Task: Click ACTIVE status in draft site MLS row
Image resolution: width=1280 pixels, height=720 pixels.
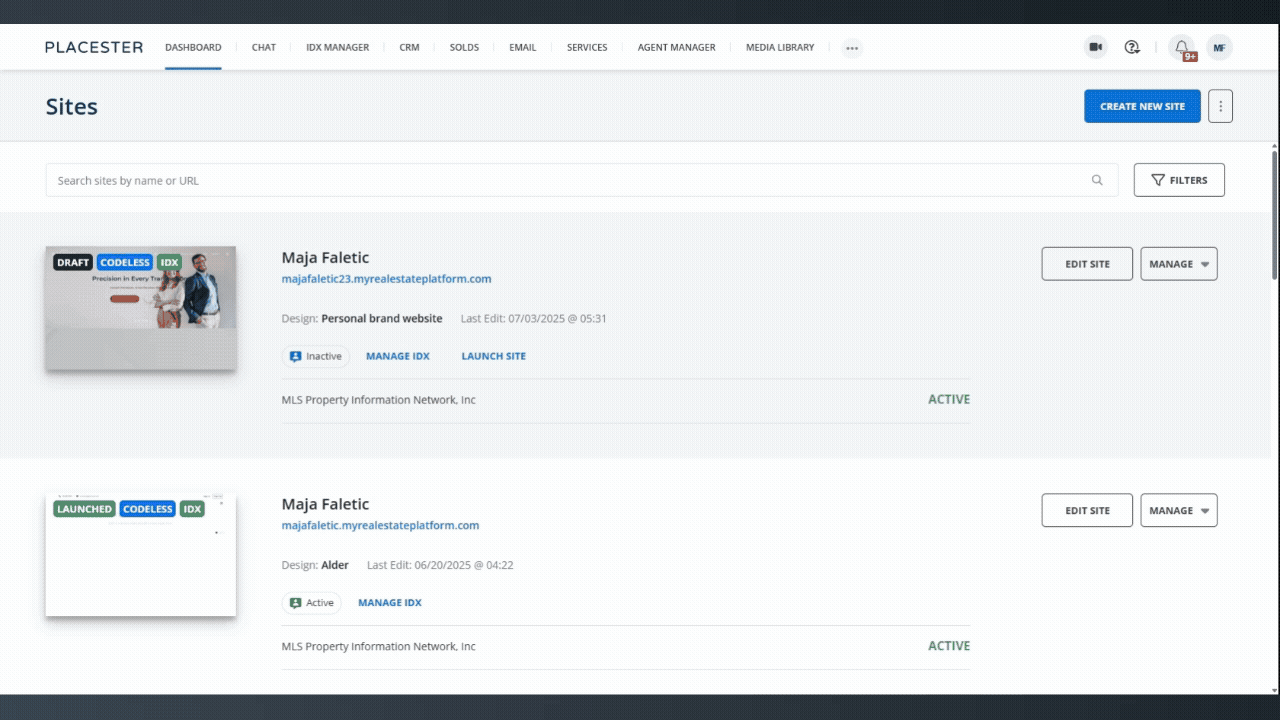Action: (949, 399)
